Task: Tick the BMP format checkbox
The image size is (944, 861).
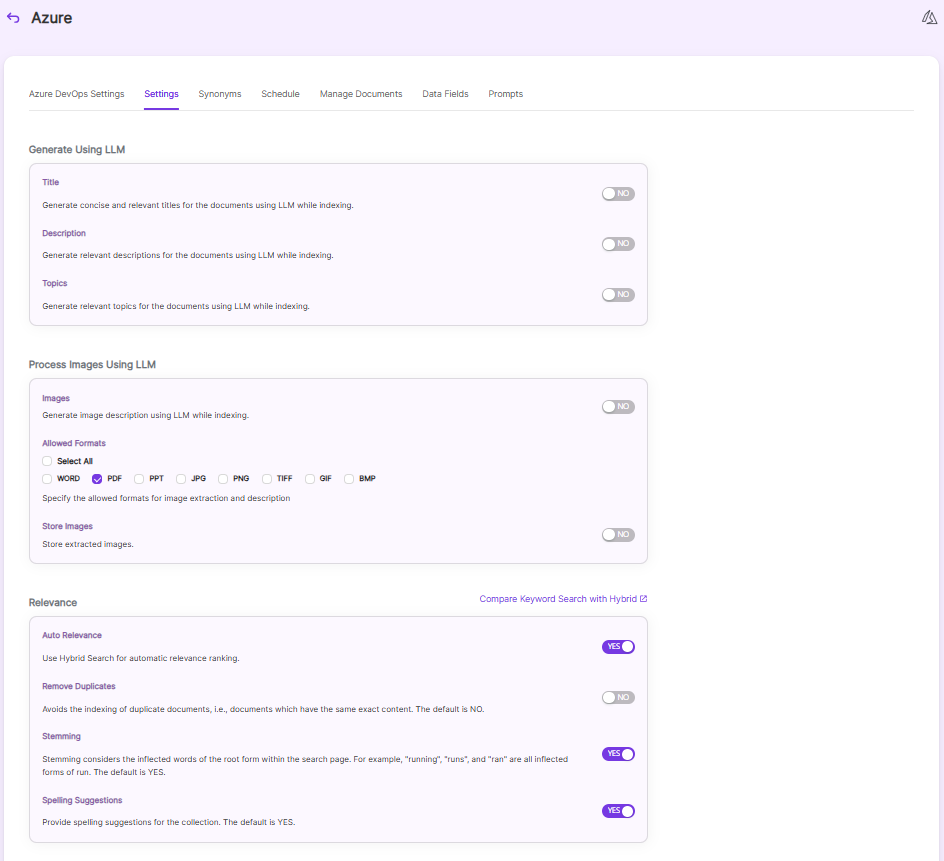Action: point(349,479)
